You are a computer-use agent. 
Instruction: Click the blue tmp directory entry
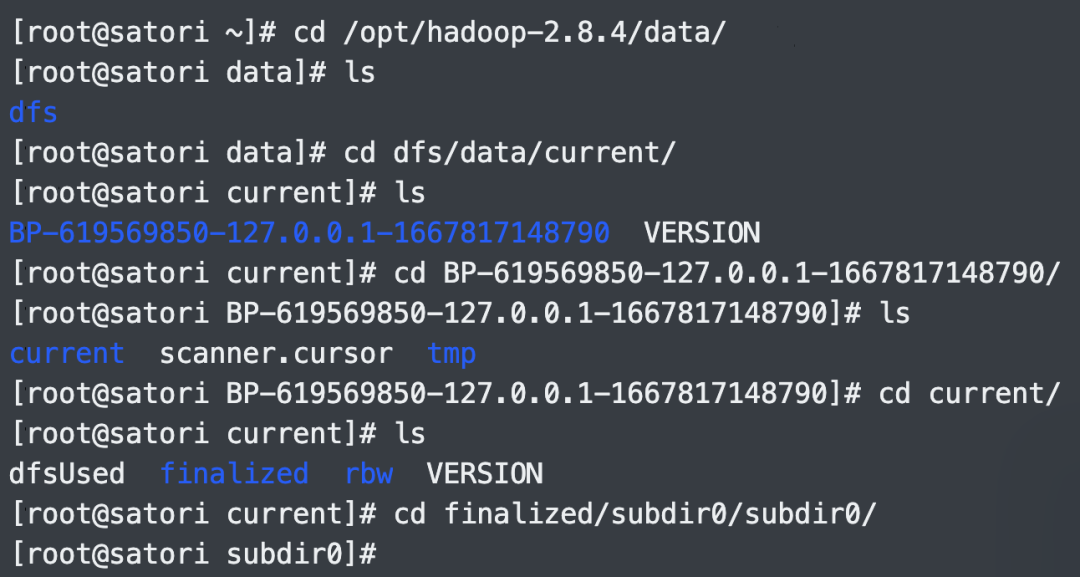[451, 354]
